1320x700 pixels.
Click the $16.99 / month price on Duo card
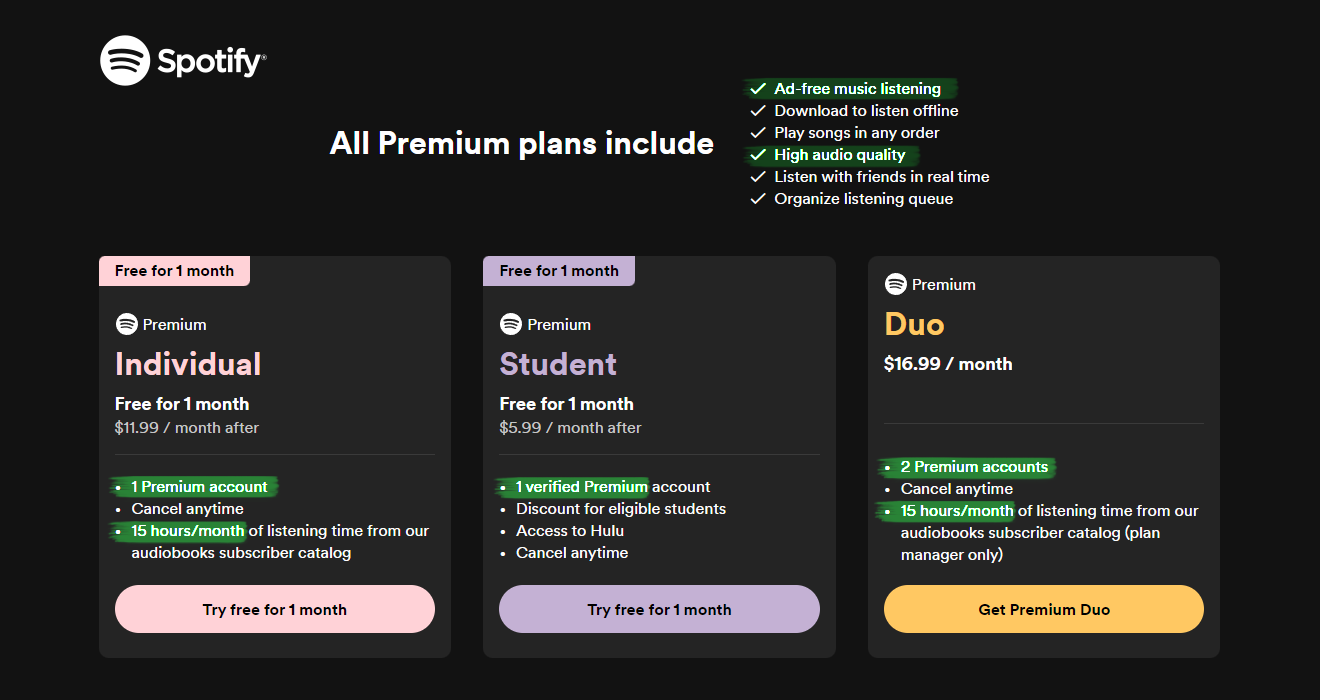tap(948, 363)
